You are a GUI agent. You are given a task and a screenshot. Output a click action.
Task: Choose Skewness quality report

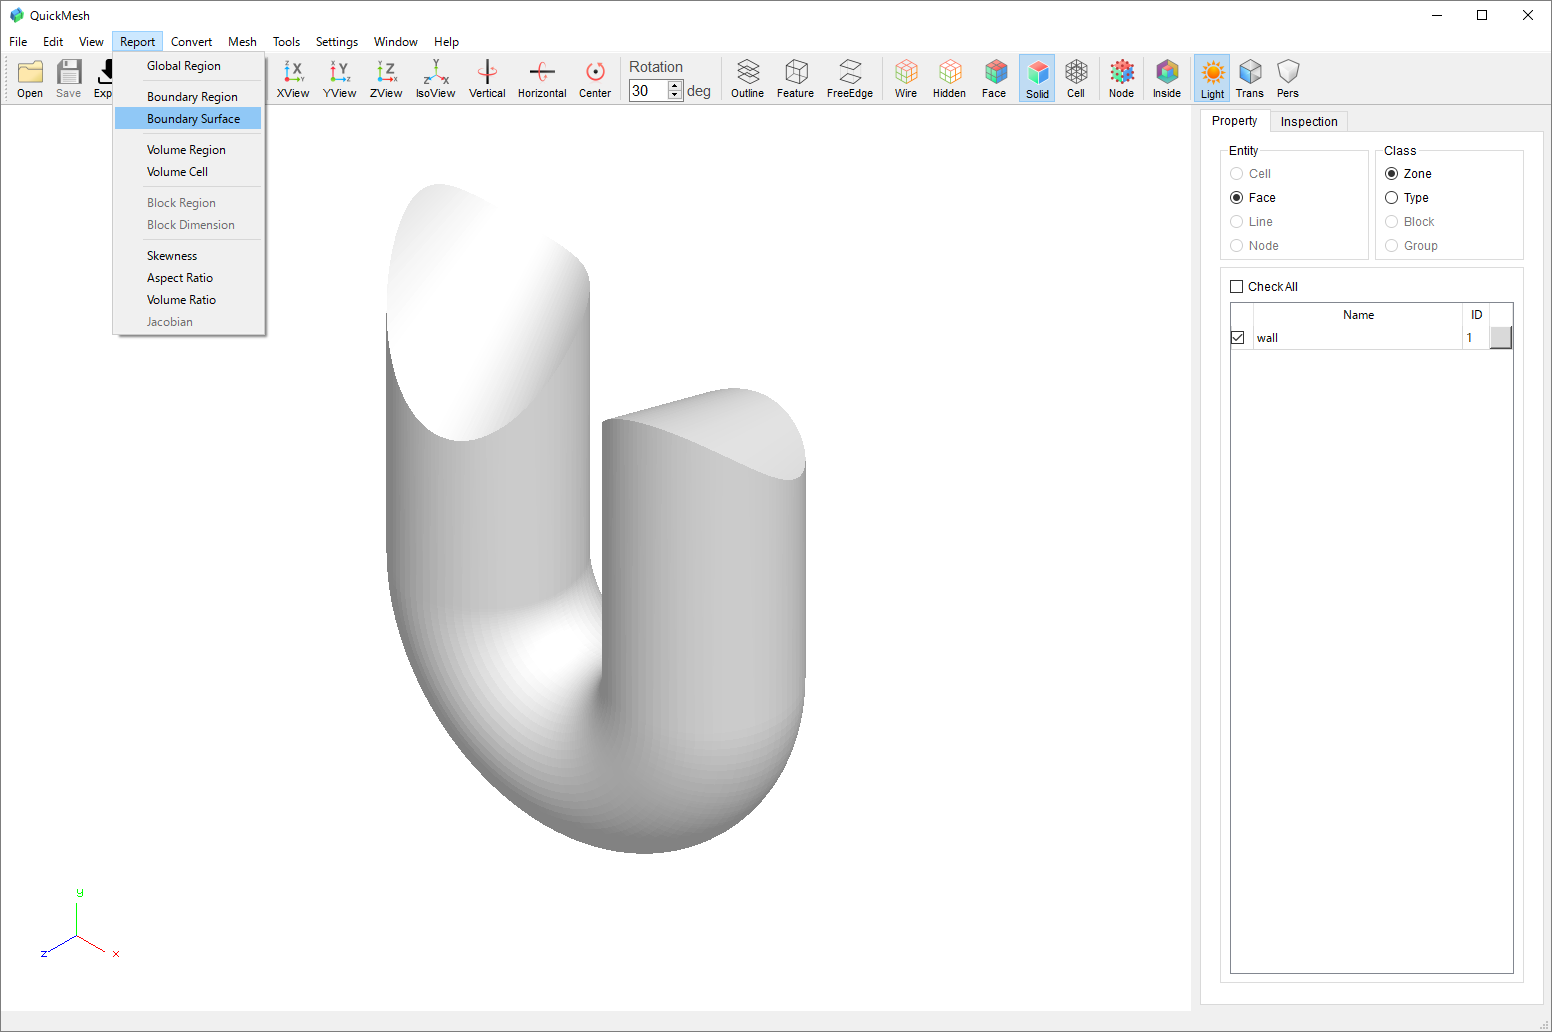point(188,256)
